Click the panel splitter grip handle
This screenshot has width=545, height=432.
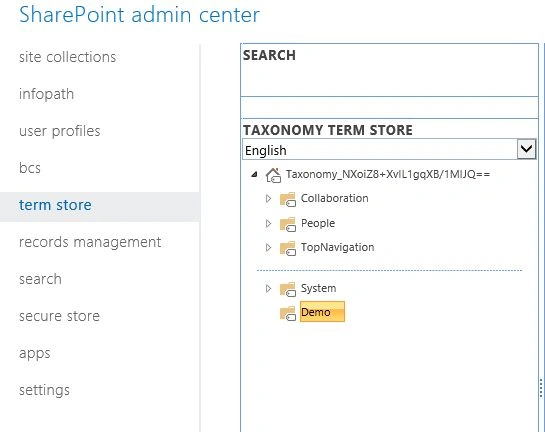tap(541, 388)
